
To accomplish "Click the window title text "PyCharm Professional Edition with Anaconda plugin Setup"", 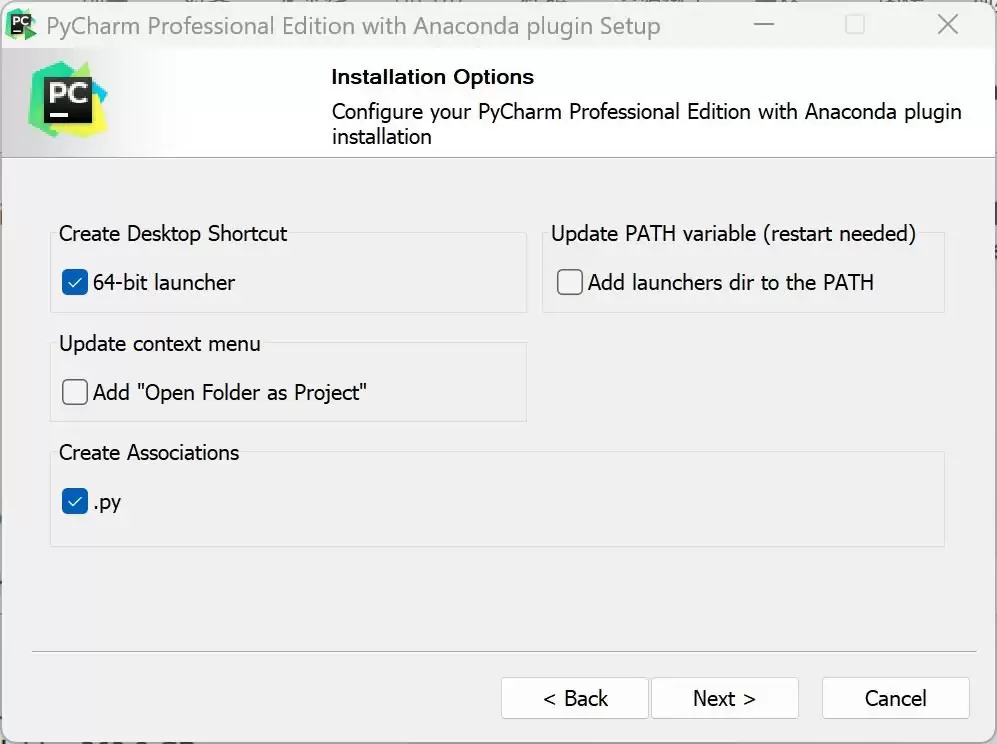I will tap(354, 26).
